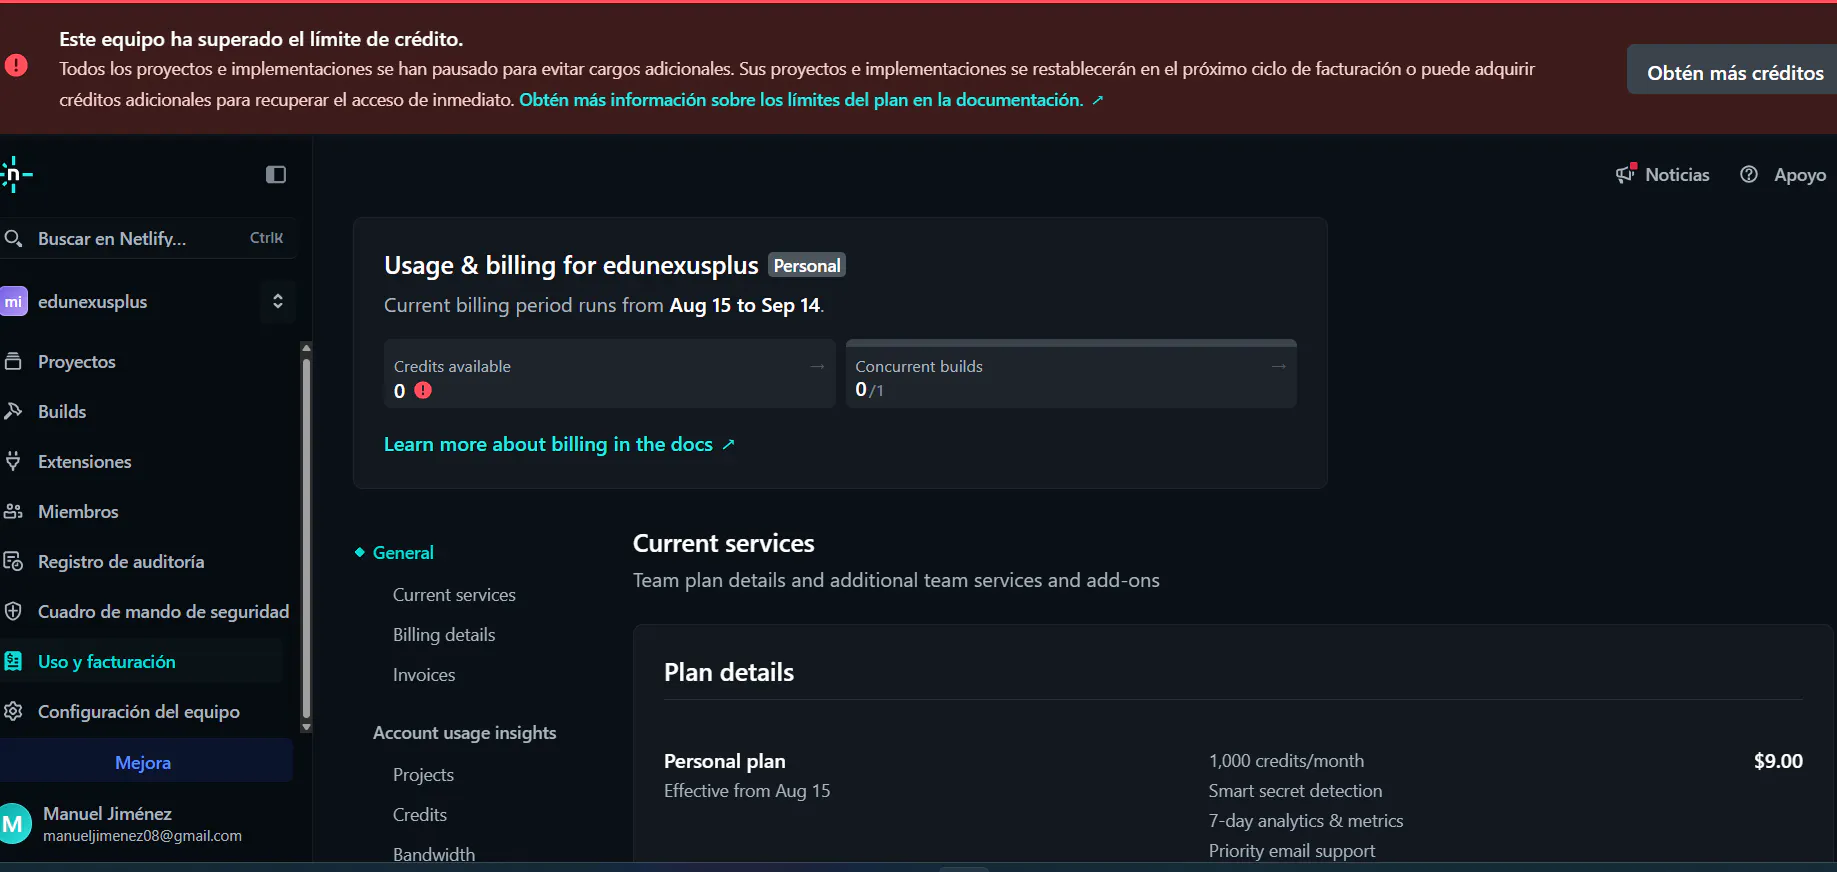Focus the Buscar en Netlify search field
The image size is (1837, 872).
point(148,238)
